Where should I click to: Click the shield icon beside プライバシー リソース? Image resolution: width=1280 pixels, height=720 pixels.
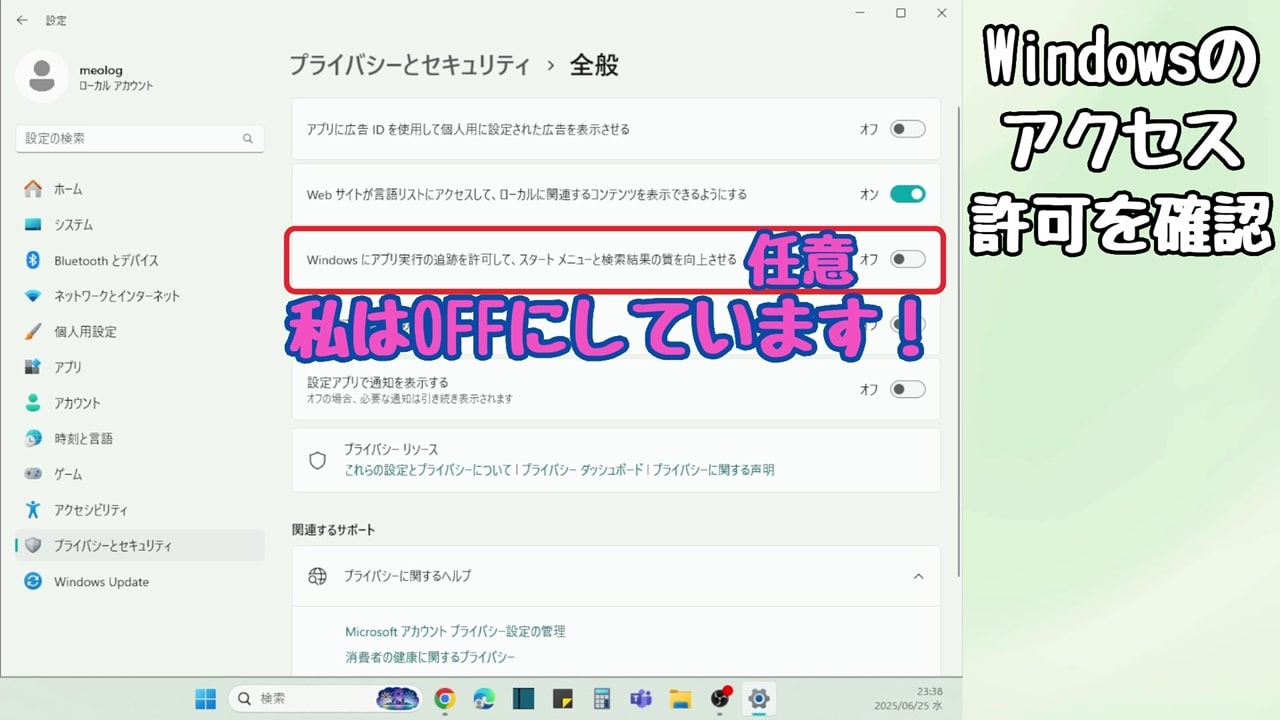click(318, 460)
